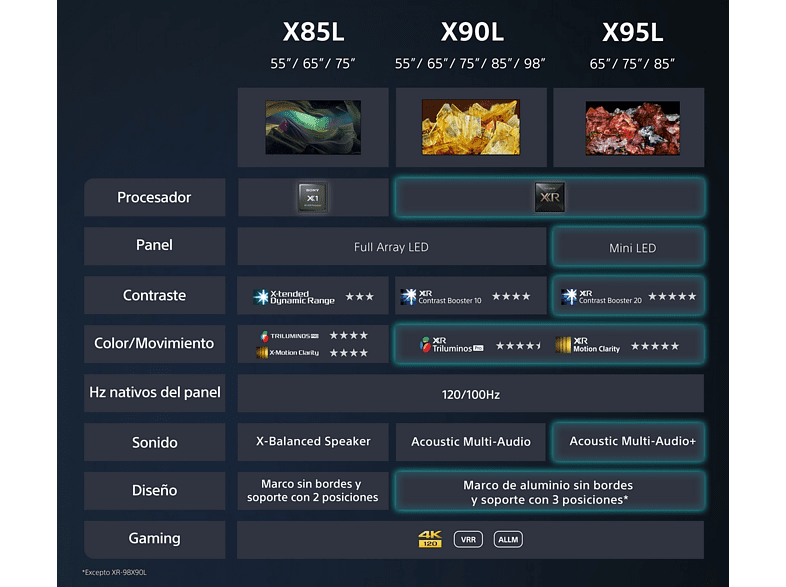The image size is (786, 587).
Task: Click the X-tended Dynamic Range logo
Action: point(294,297)
